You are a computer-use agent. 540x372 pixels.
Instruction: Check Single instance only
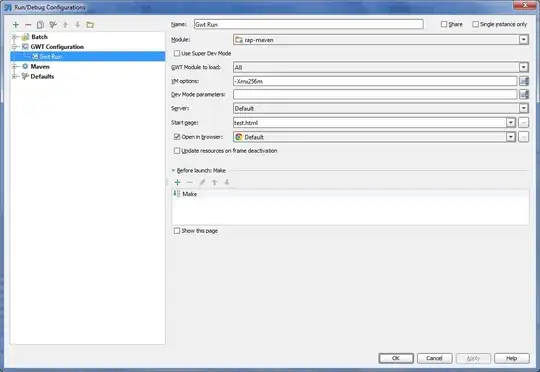pos(475,24)
